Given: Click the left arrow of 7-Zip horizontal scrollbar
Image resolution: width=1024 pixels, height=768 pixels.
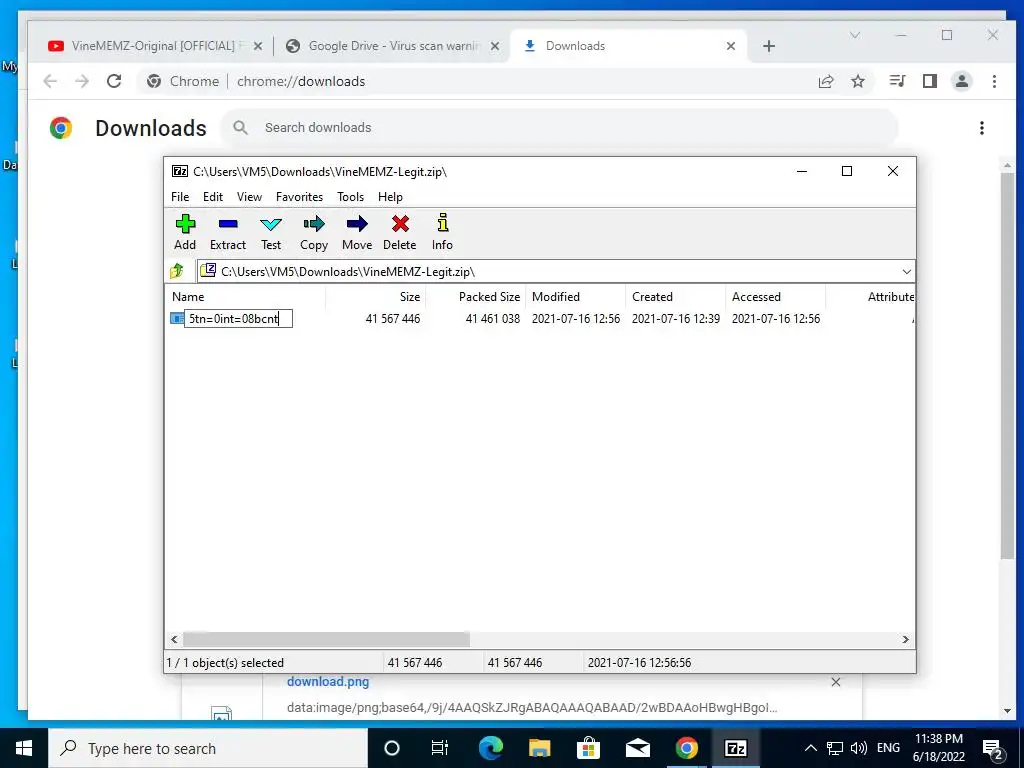Looking at the screenshot, I should click(x=174, y=639).
